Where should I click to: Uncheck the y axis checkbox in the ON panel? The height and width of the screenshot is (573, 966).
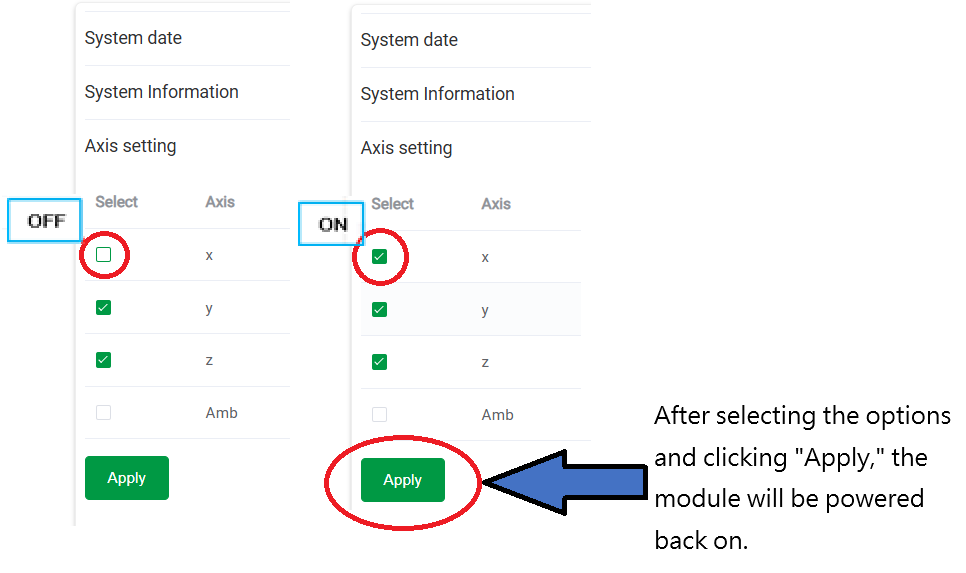379,310
